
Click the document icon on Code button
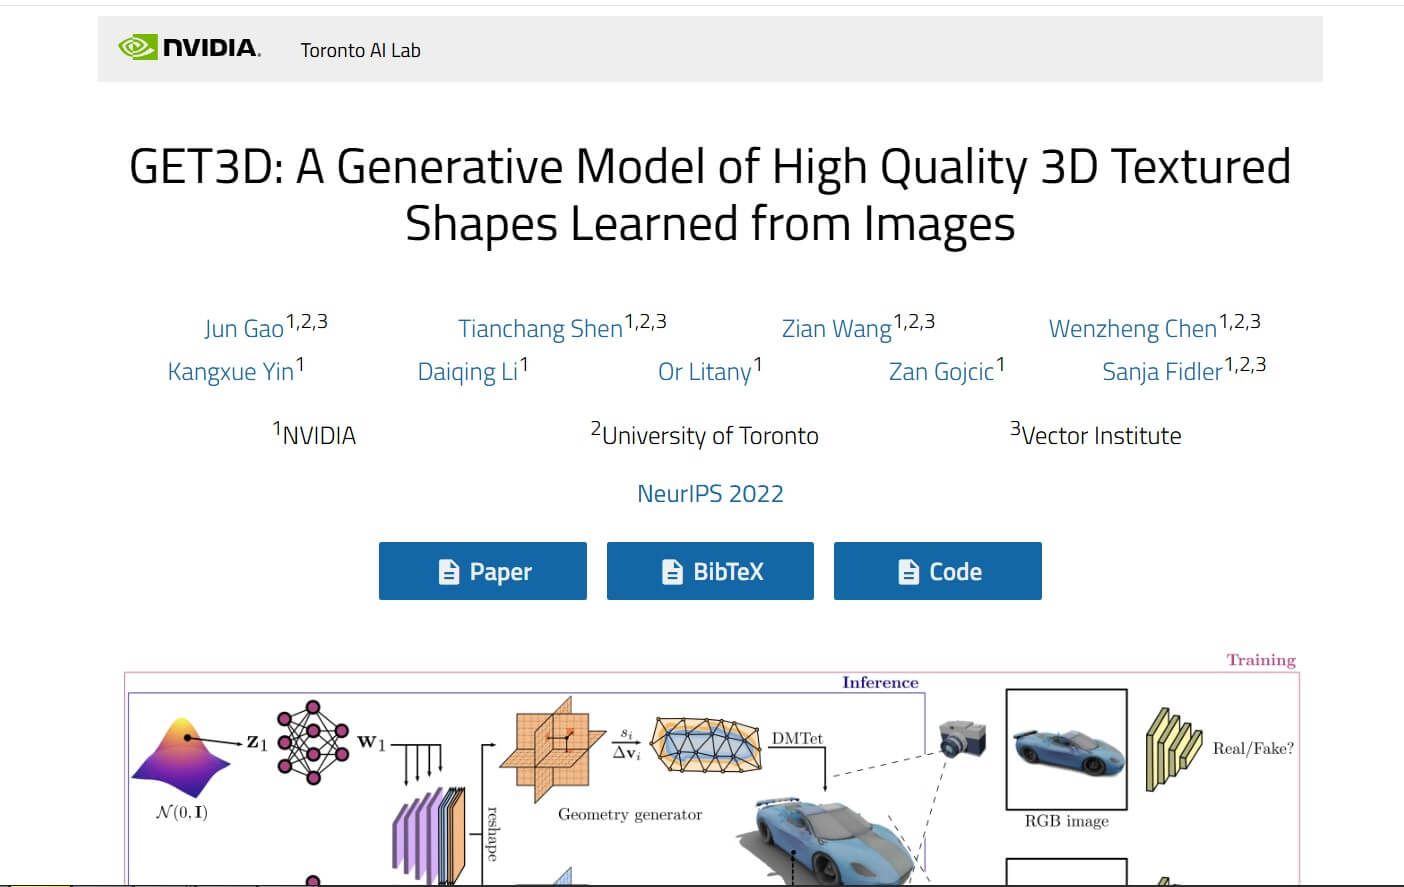(908, 572)
